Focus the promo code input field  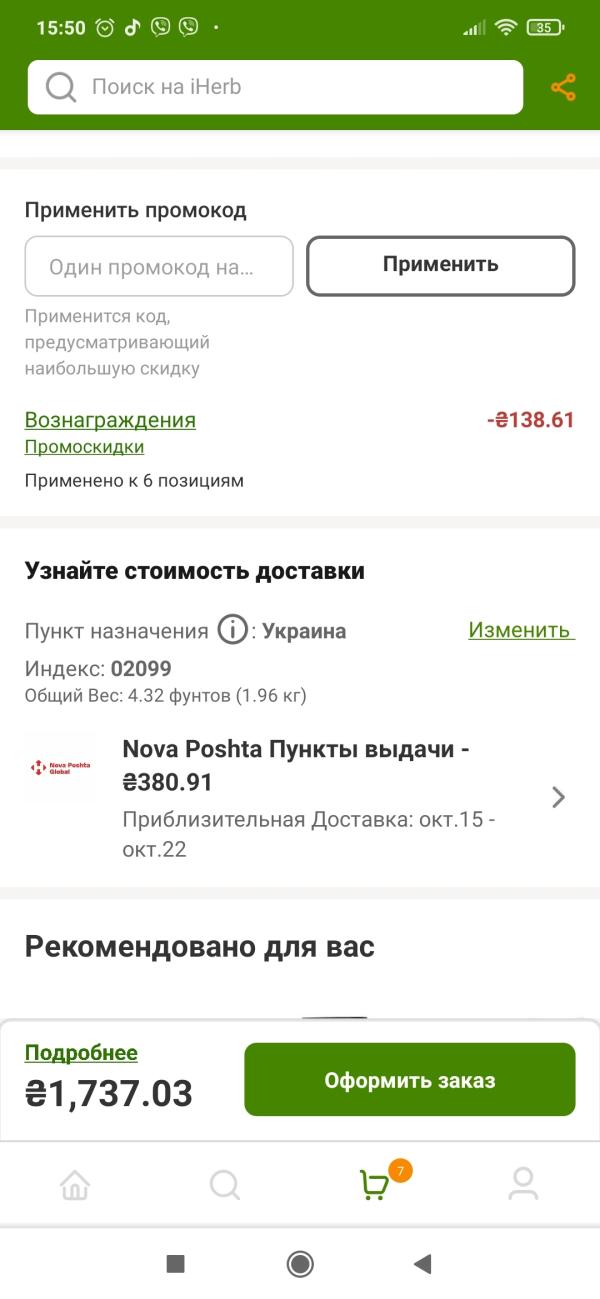pos(159,266)
